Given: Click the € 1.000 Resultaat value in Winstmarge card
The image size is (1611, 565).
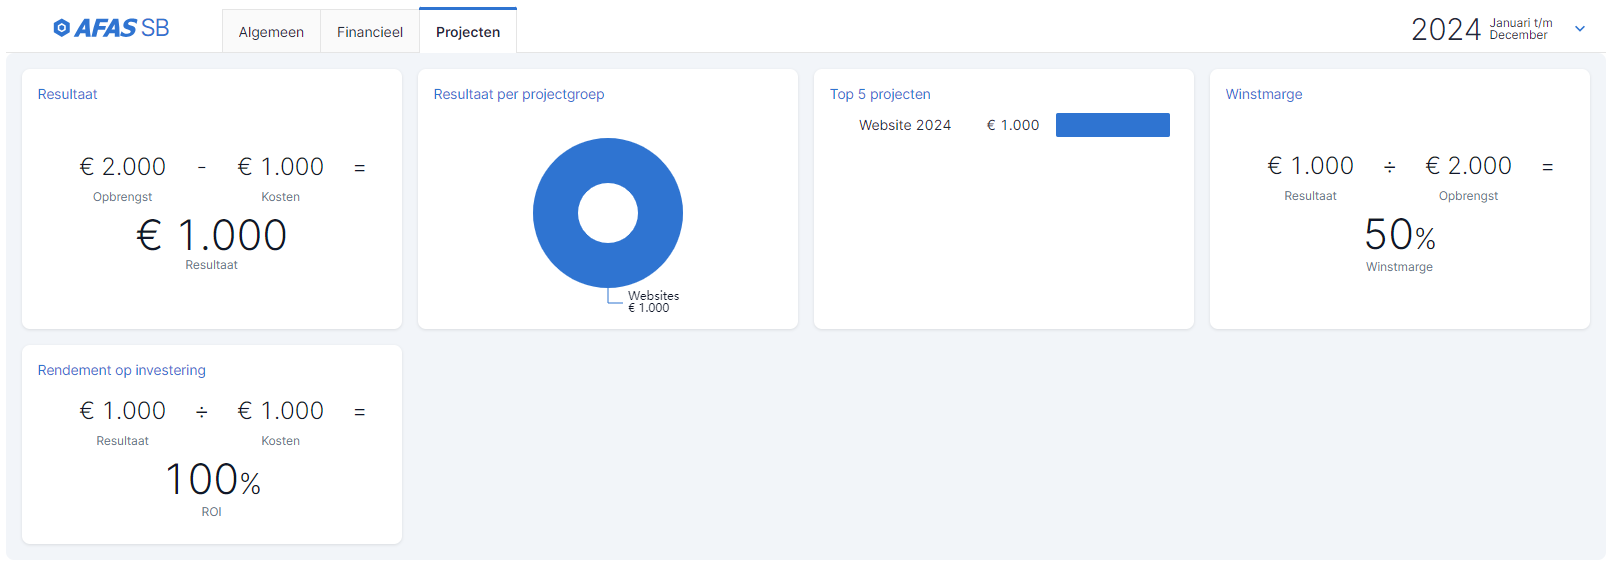Looking at the screenshot, I should click(x=1311, y=165).
